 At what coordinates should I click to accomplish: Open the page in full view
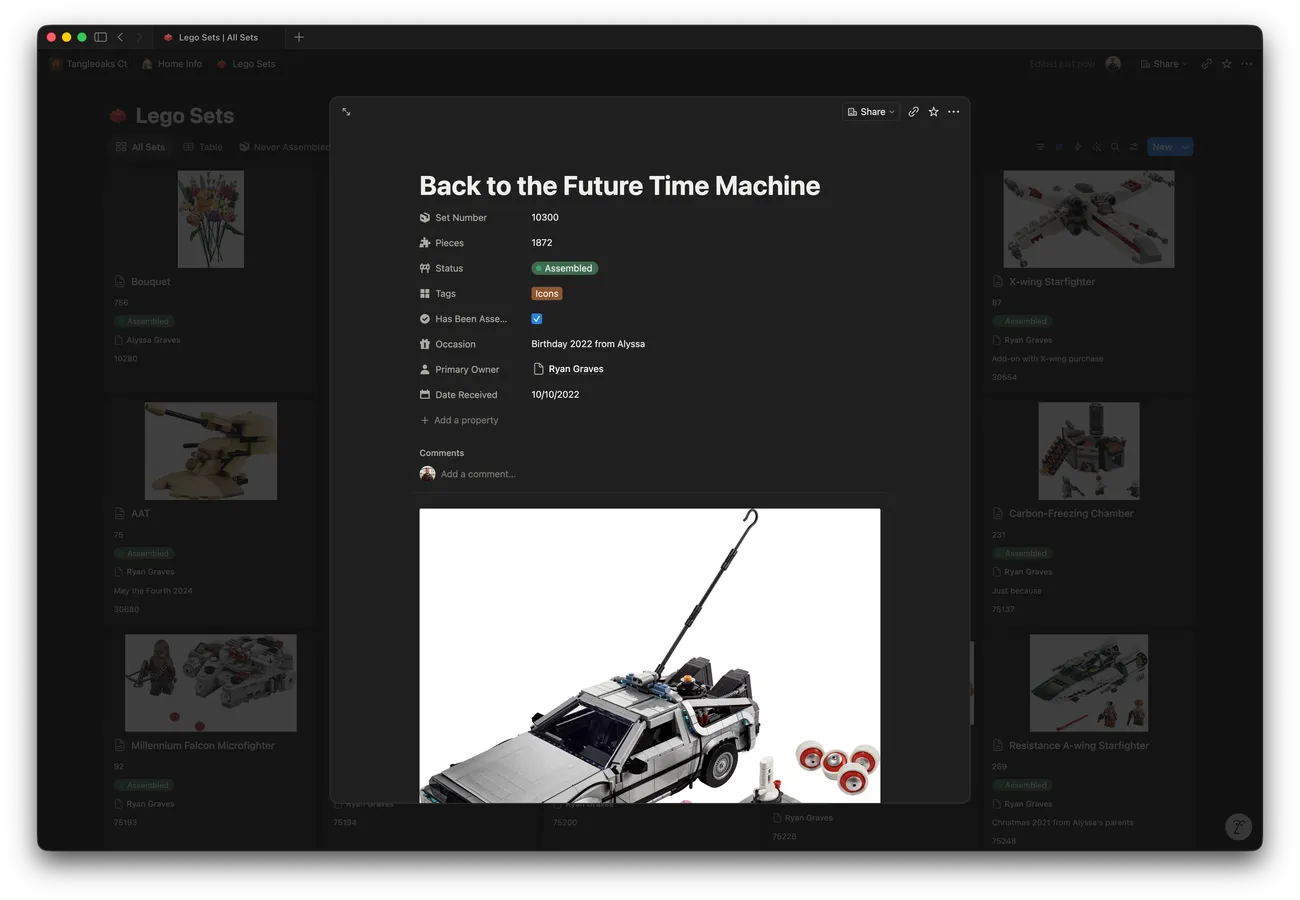point(346,112)
